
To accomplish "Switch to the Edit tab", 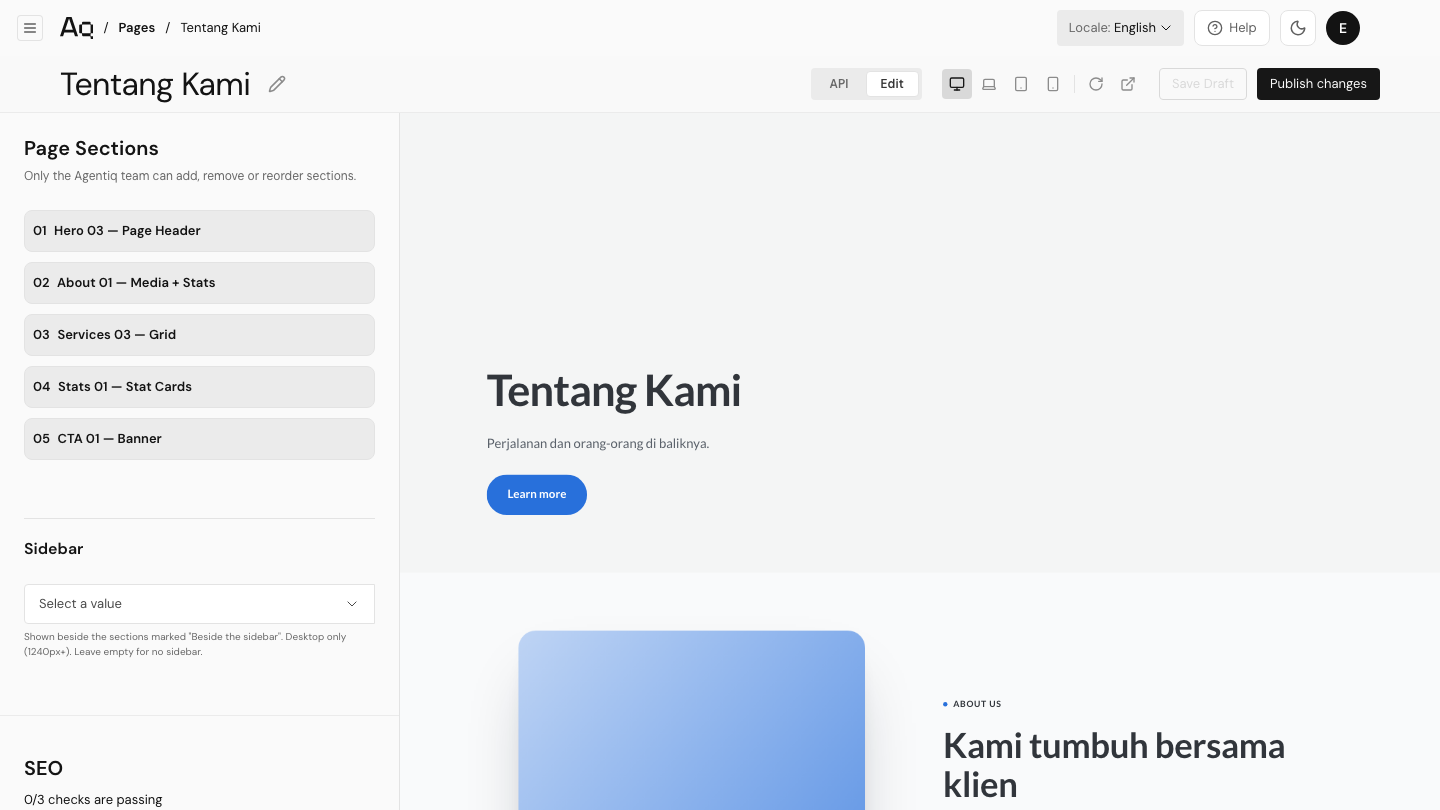I will pyautogui.click(x=892, y=84).
